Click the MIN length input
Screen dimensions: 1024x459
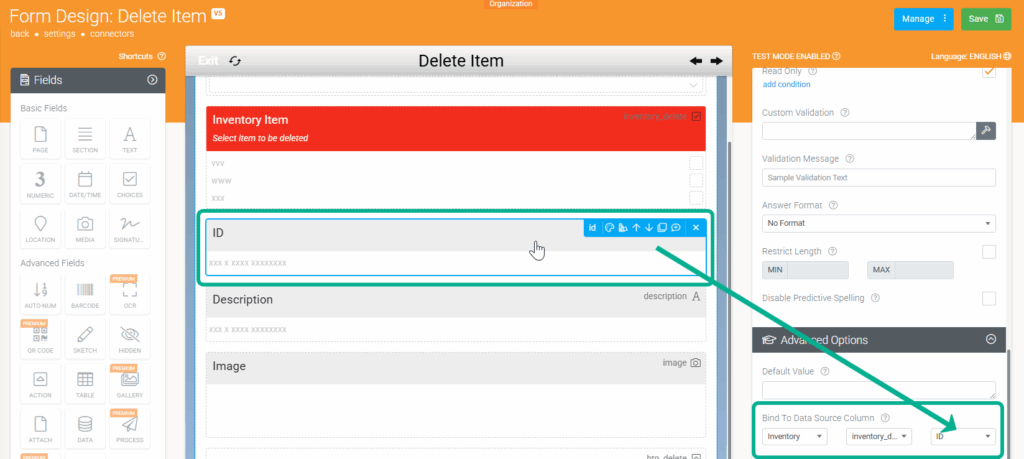818,270
